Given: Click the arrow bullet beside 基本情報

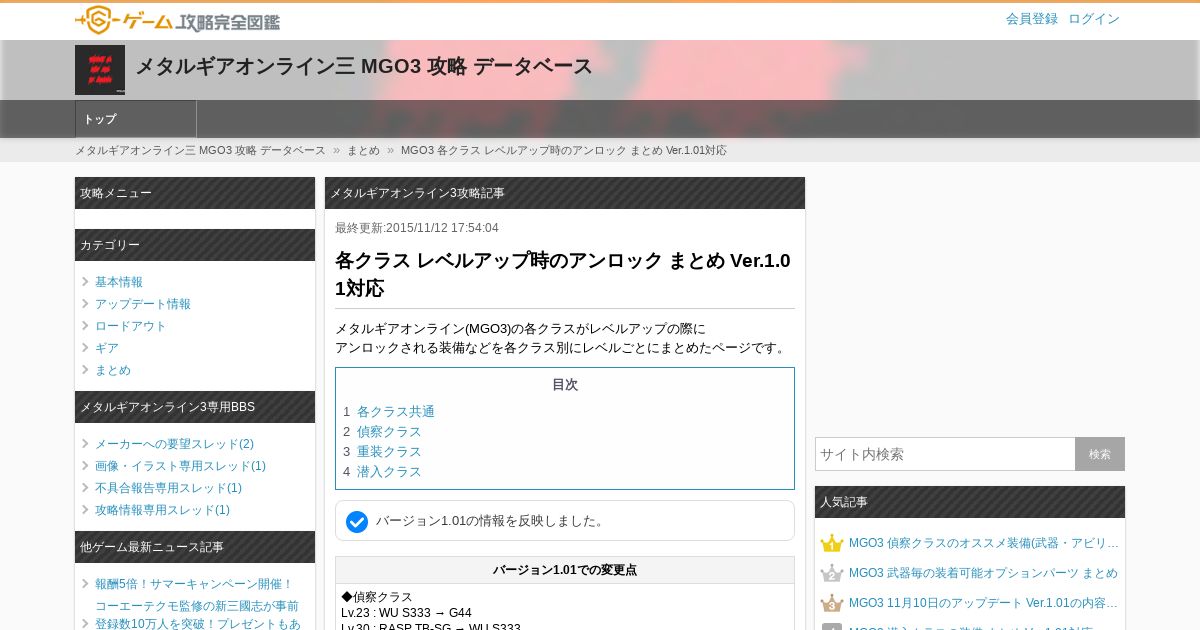Looking at the screenshot, I should [86, 282].
